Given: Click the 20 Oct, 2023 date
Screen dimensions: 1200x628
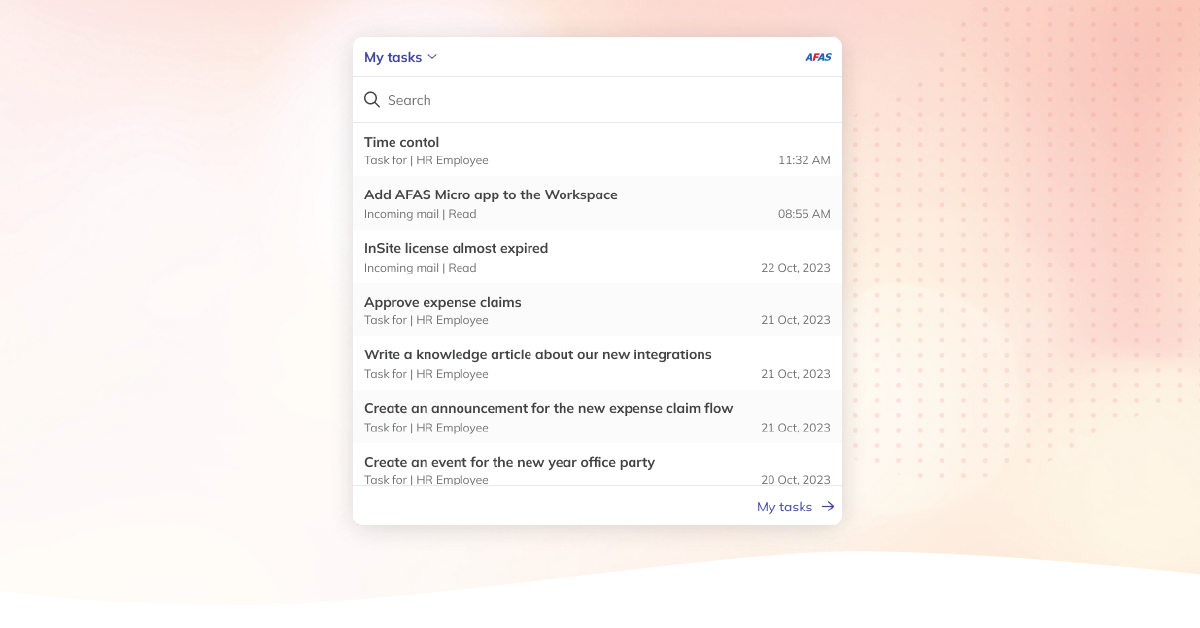Looking at the screenshot, I should (x=796, y=480).
